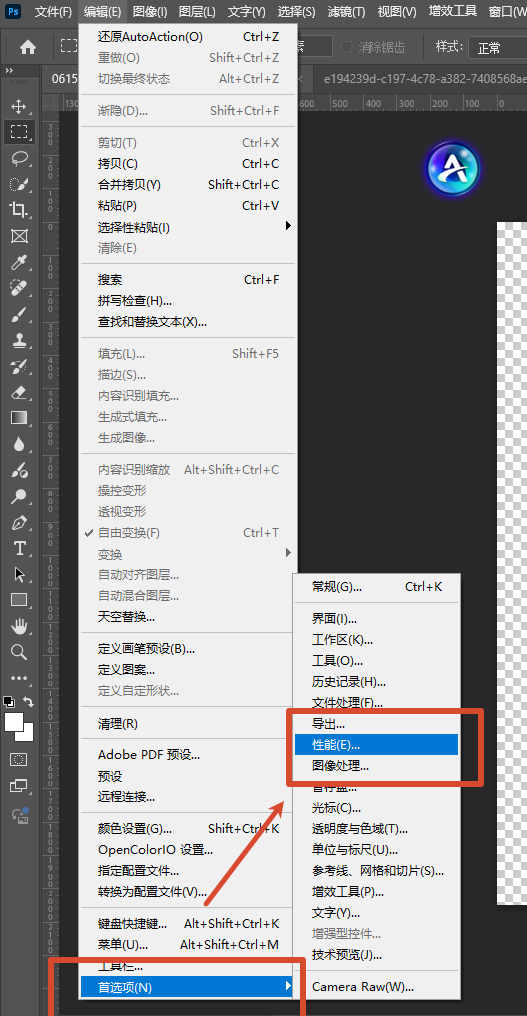Choose 常规(G)... preferences item
527x1016 pixels.
(376, 587)
